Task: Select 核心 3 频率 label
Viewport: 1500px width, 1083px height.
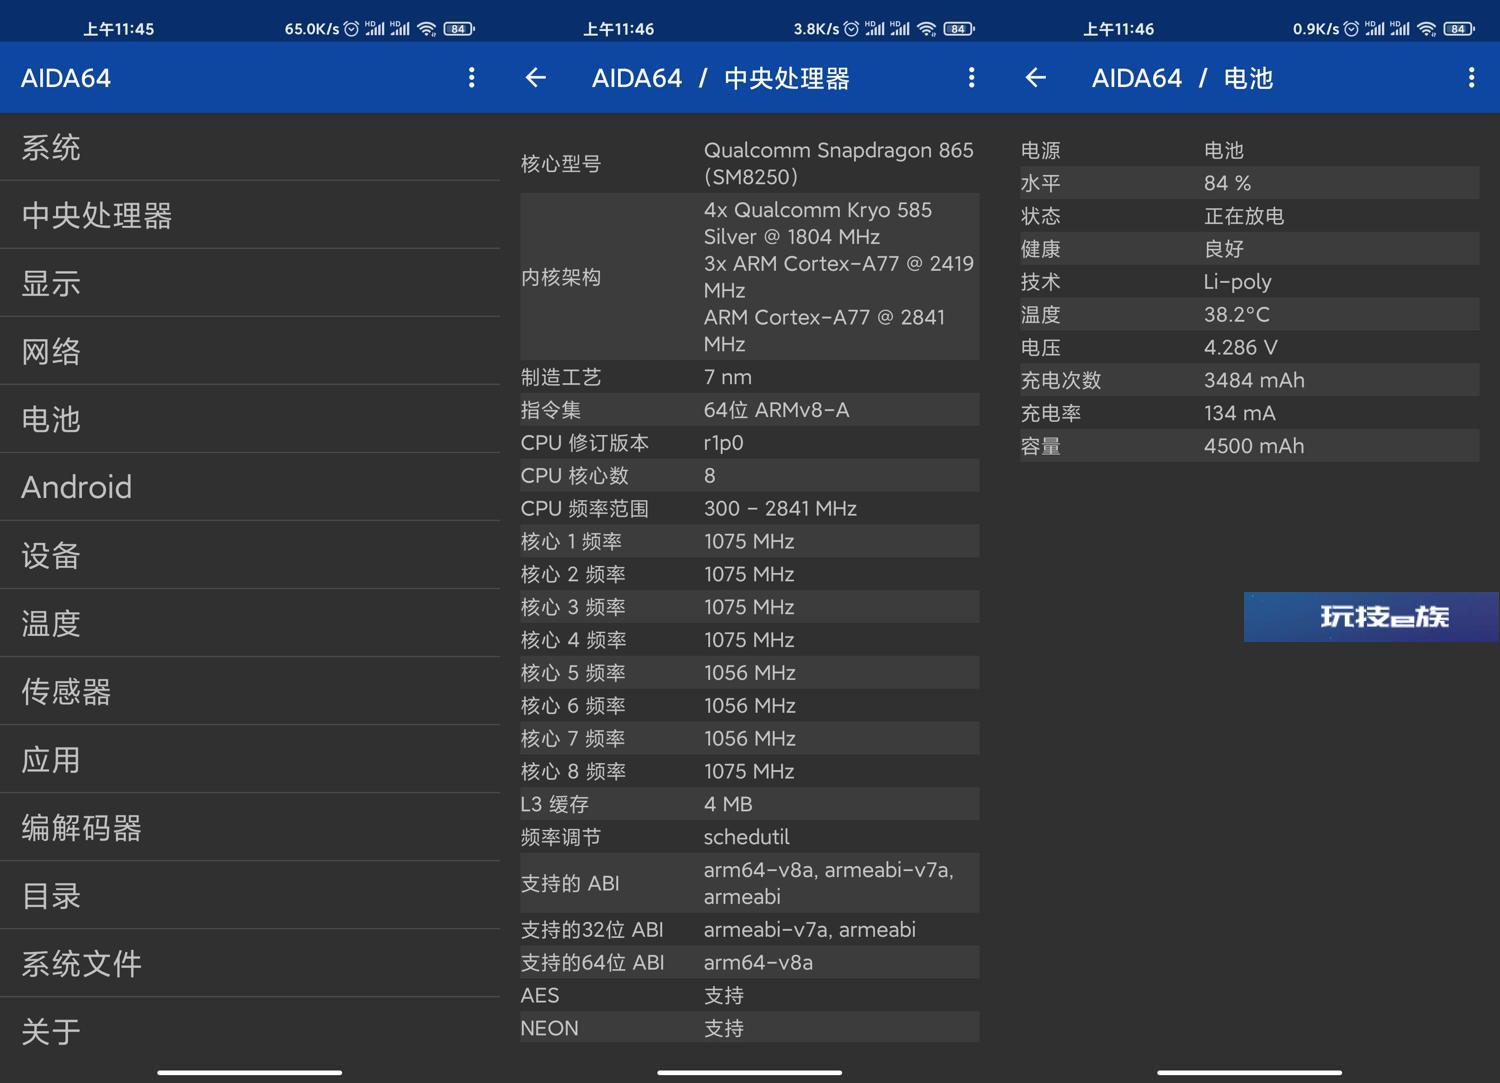Action: (572, 608)
